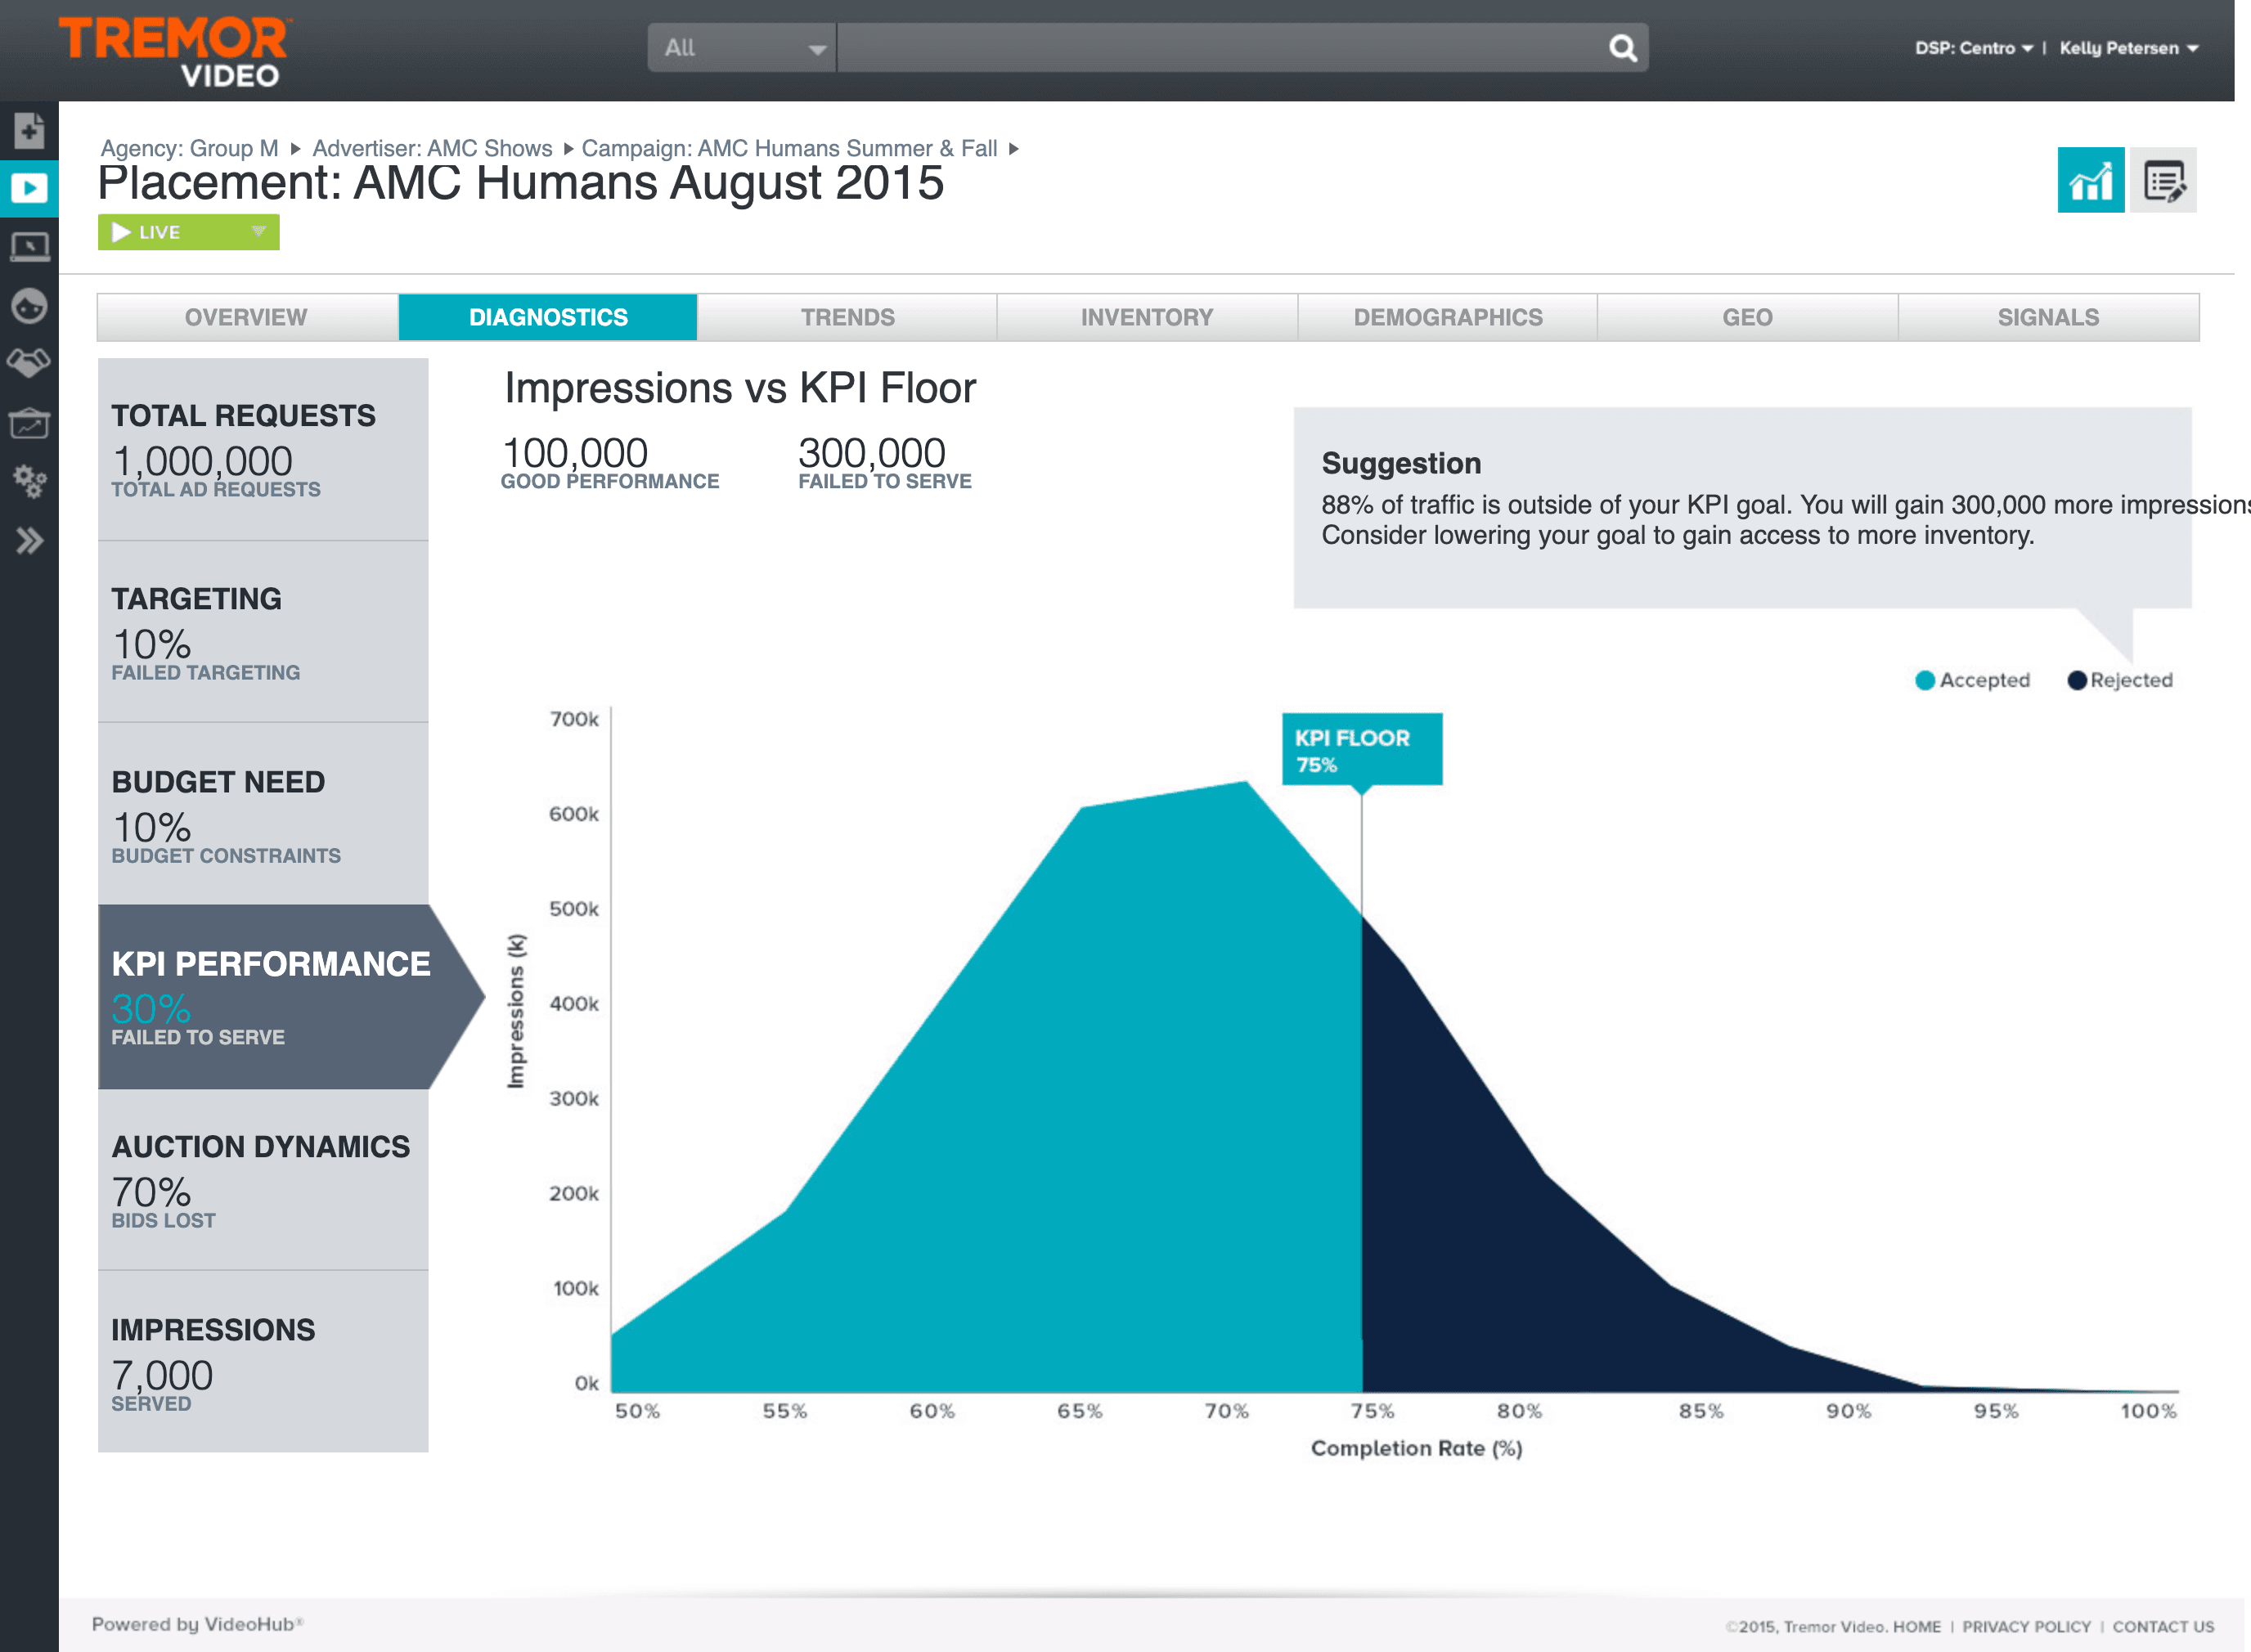Click the Tremor Video logo
2251x1652 pixels.
click(x=174, y=51)
